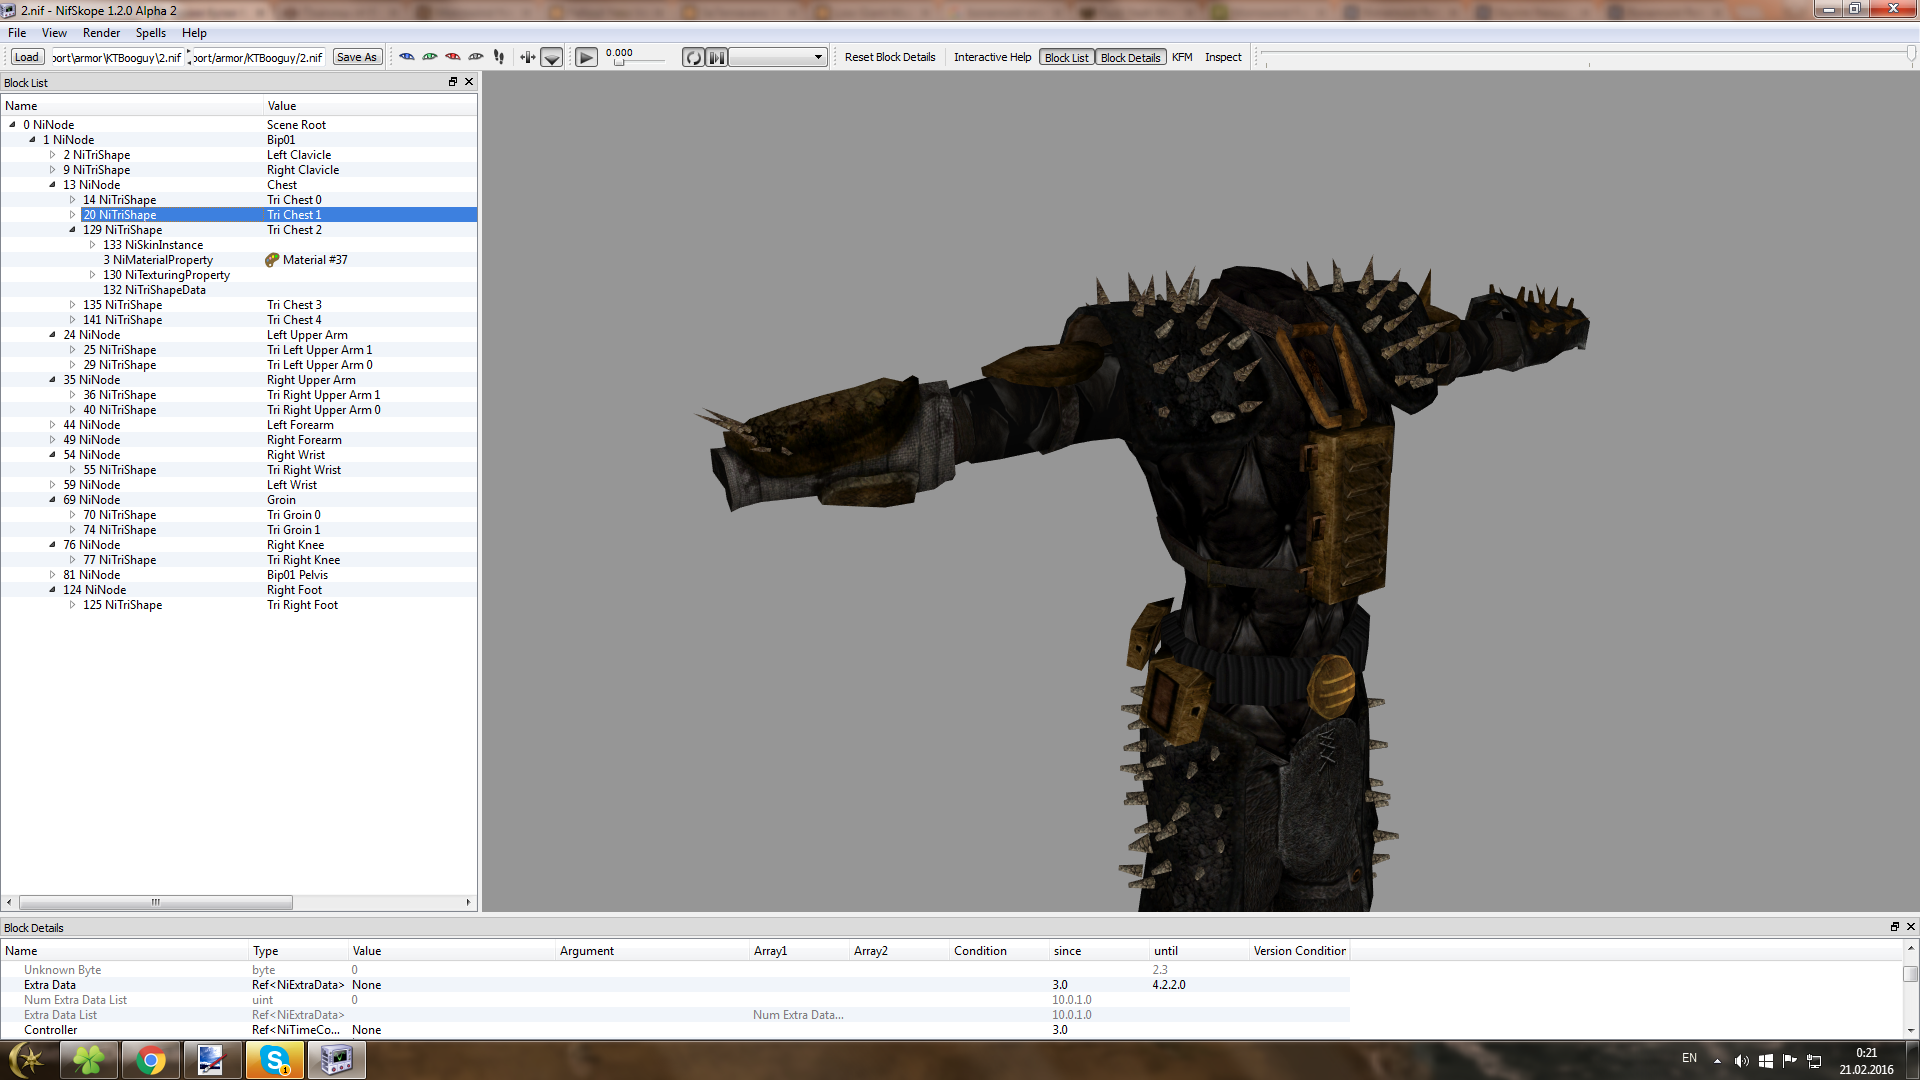The height and width of the screenshot is (1080, 1920).
Task: Expand the 44 NiNode Left Forearm node
Action: [52, 425]
